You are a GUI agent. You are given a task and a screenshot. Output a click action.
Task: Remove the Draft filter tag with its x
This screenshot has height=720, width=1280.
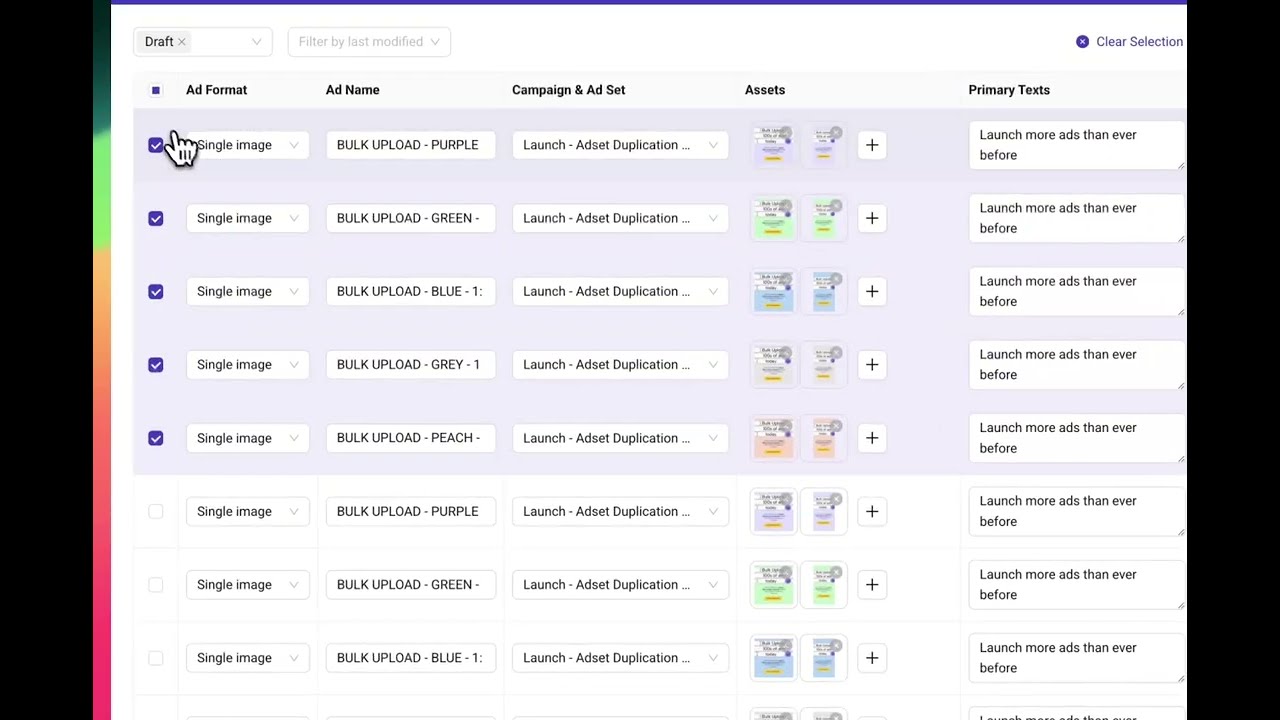[181, 42]
